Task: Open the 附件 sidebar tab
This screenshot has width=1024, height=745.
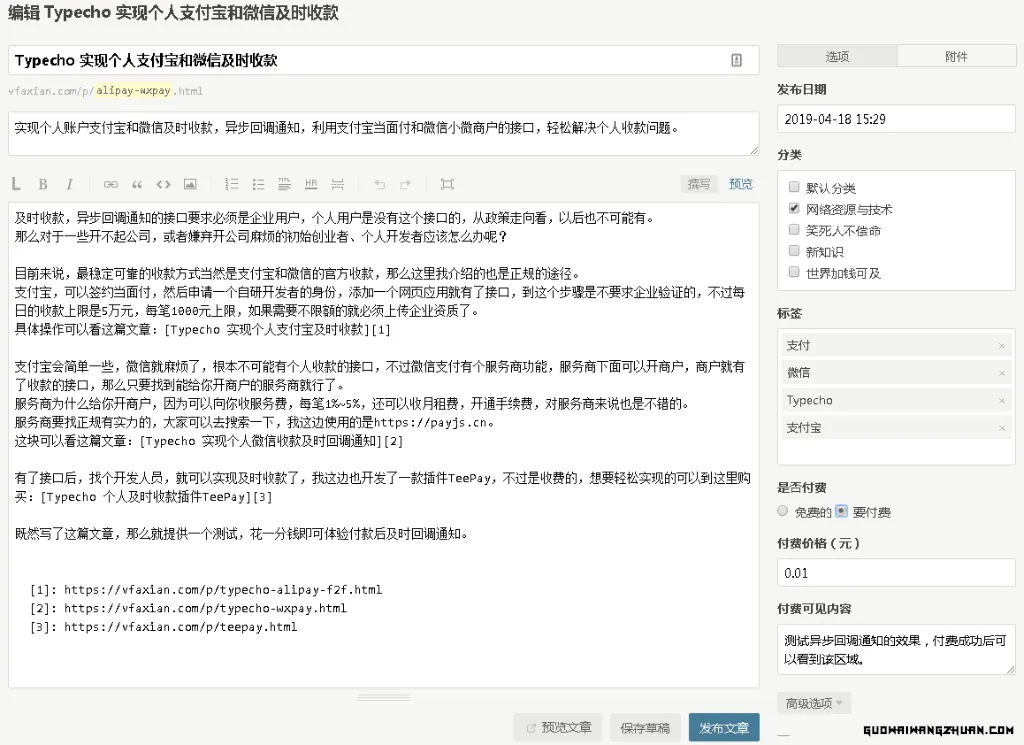Action: point(957,57)
